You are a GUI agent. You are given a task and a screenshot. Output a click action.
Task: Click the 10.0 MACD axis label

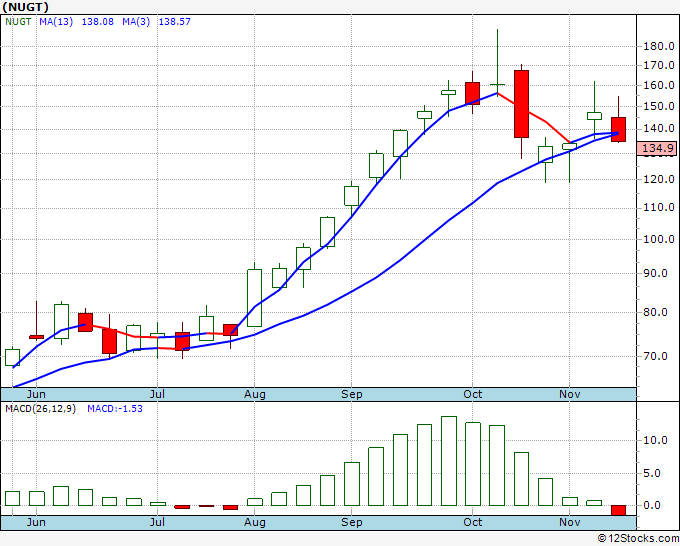(655, 440)
